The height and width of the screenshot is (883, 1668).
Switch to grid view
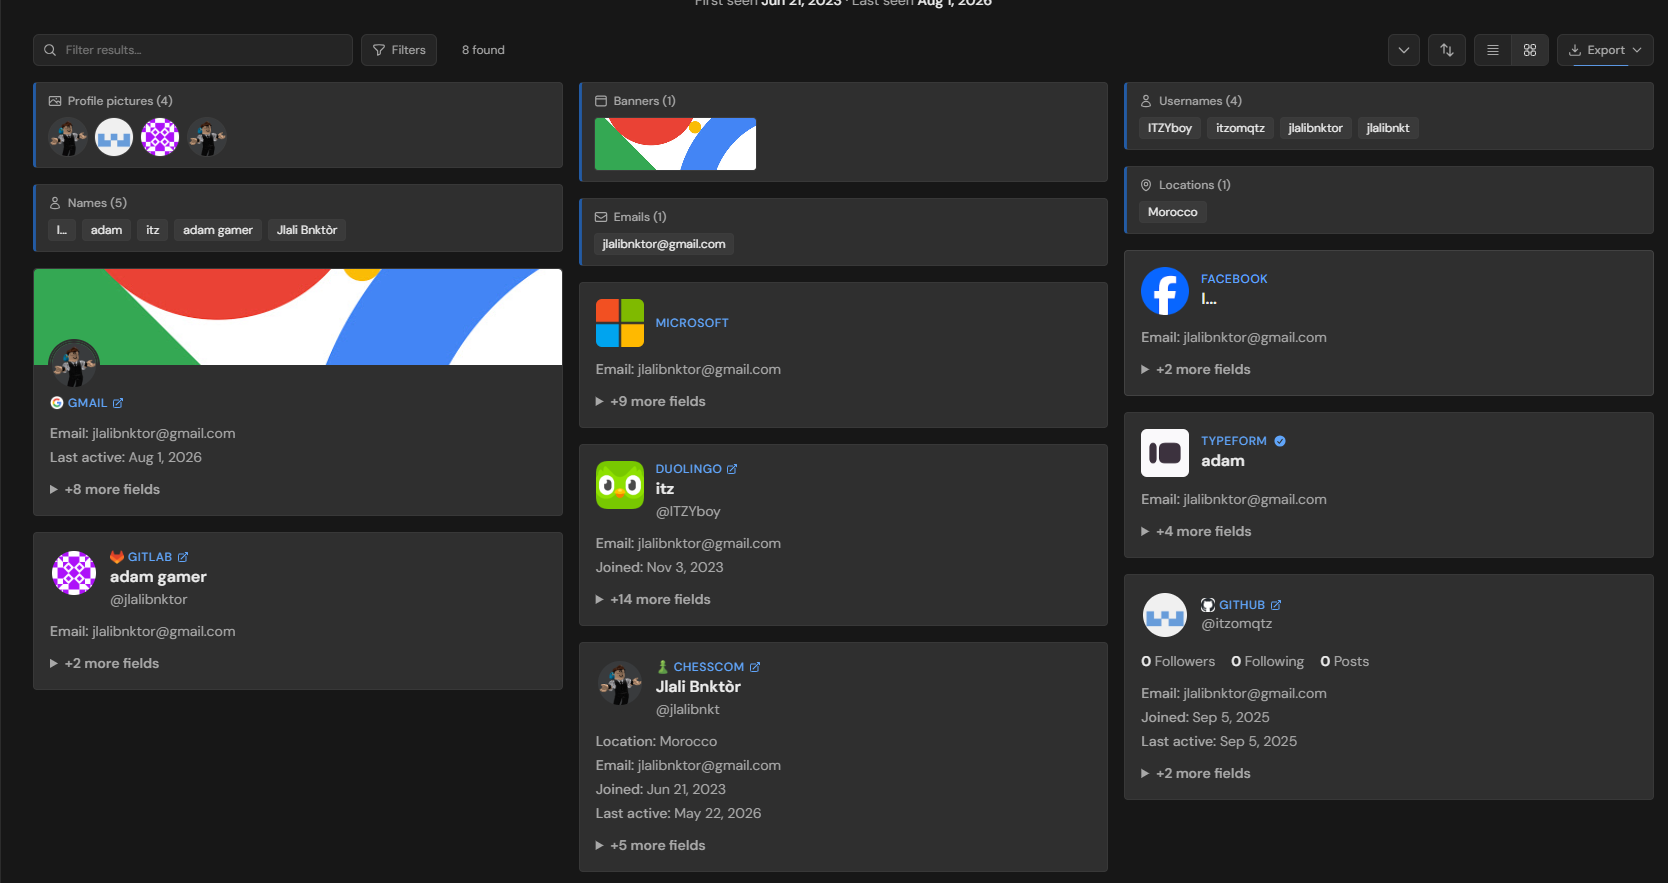(1530, 50)
